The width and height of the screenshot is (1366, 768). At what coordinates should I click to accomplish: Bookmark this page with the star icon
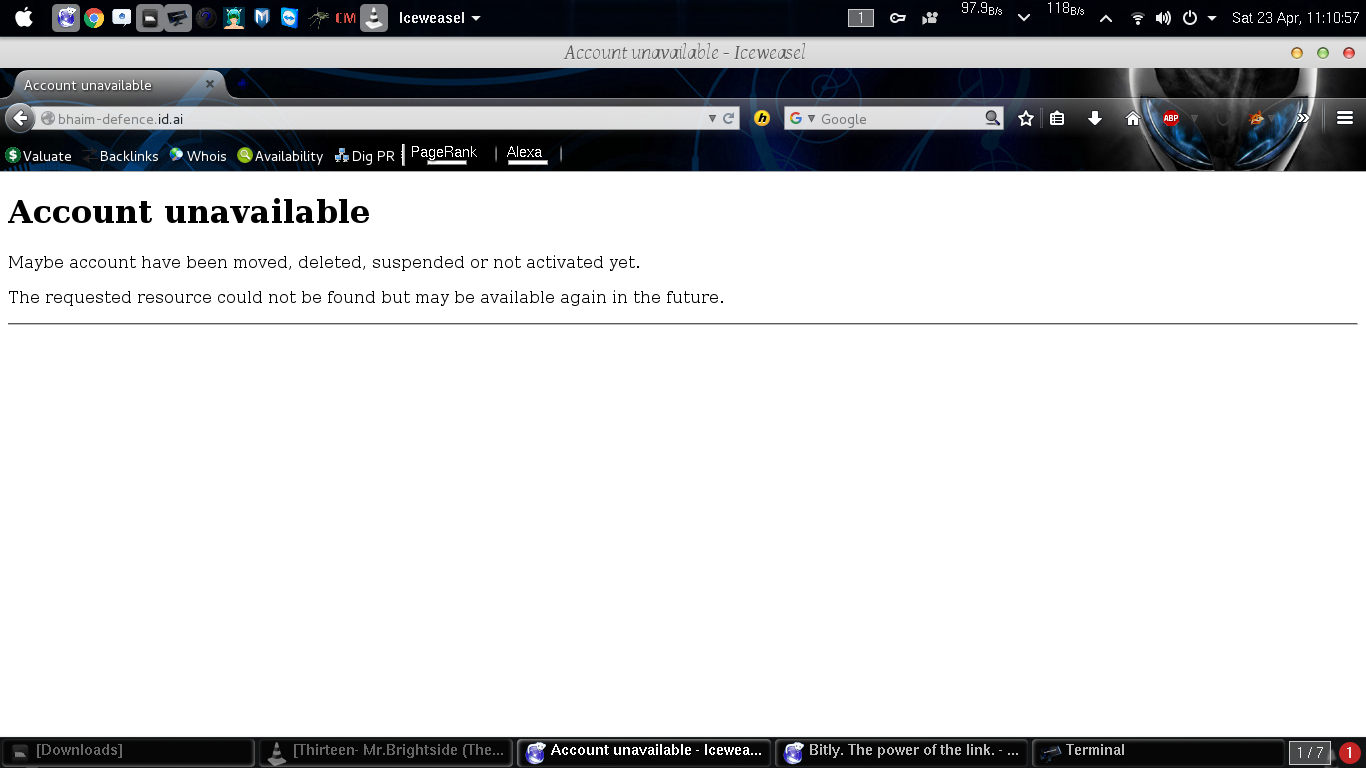tap(1025, 117)
